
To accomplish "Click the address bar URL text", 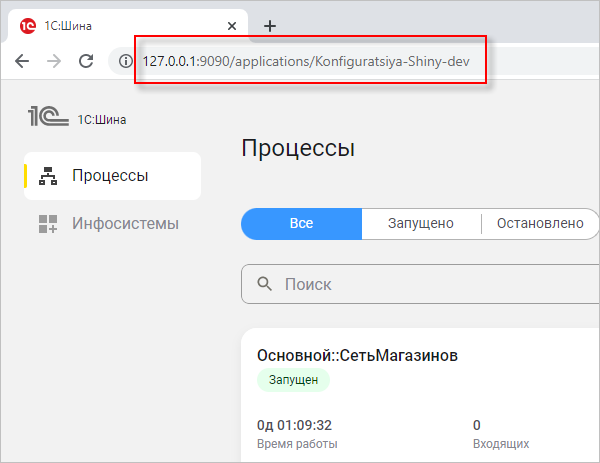I will 306,61.
